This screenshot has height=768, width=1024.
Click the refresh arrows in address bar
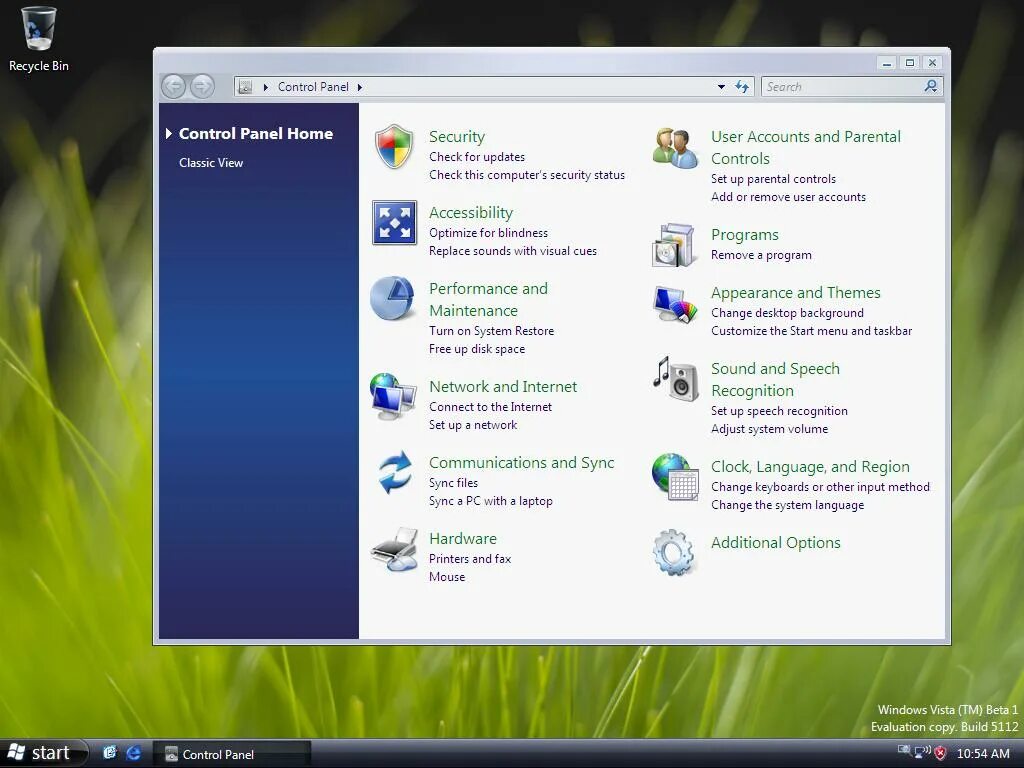point(742,86)
